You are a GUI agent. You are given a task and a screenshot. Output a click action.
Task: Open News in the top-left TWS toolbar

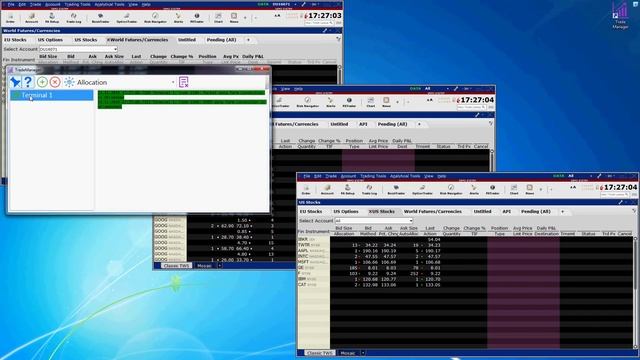(234, 18)
